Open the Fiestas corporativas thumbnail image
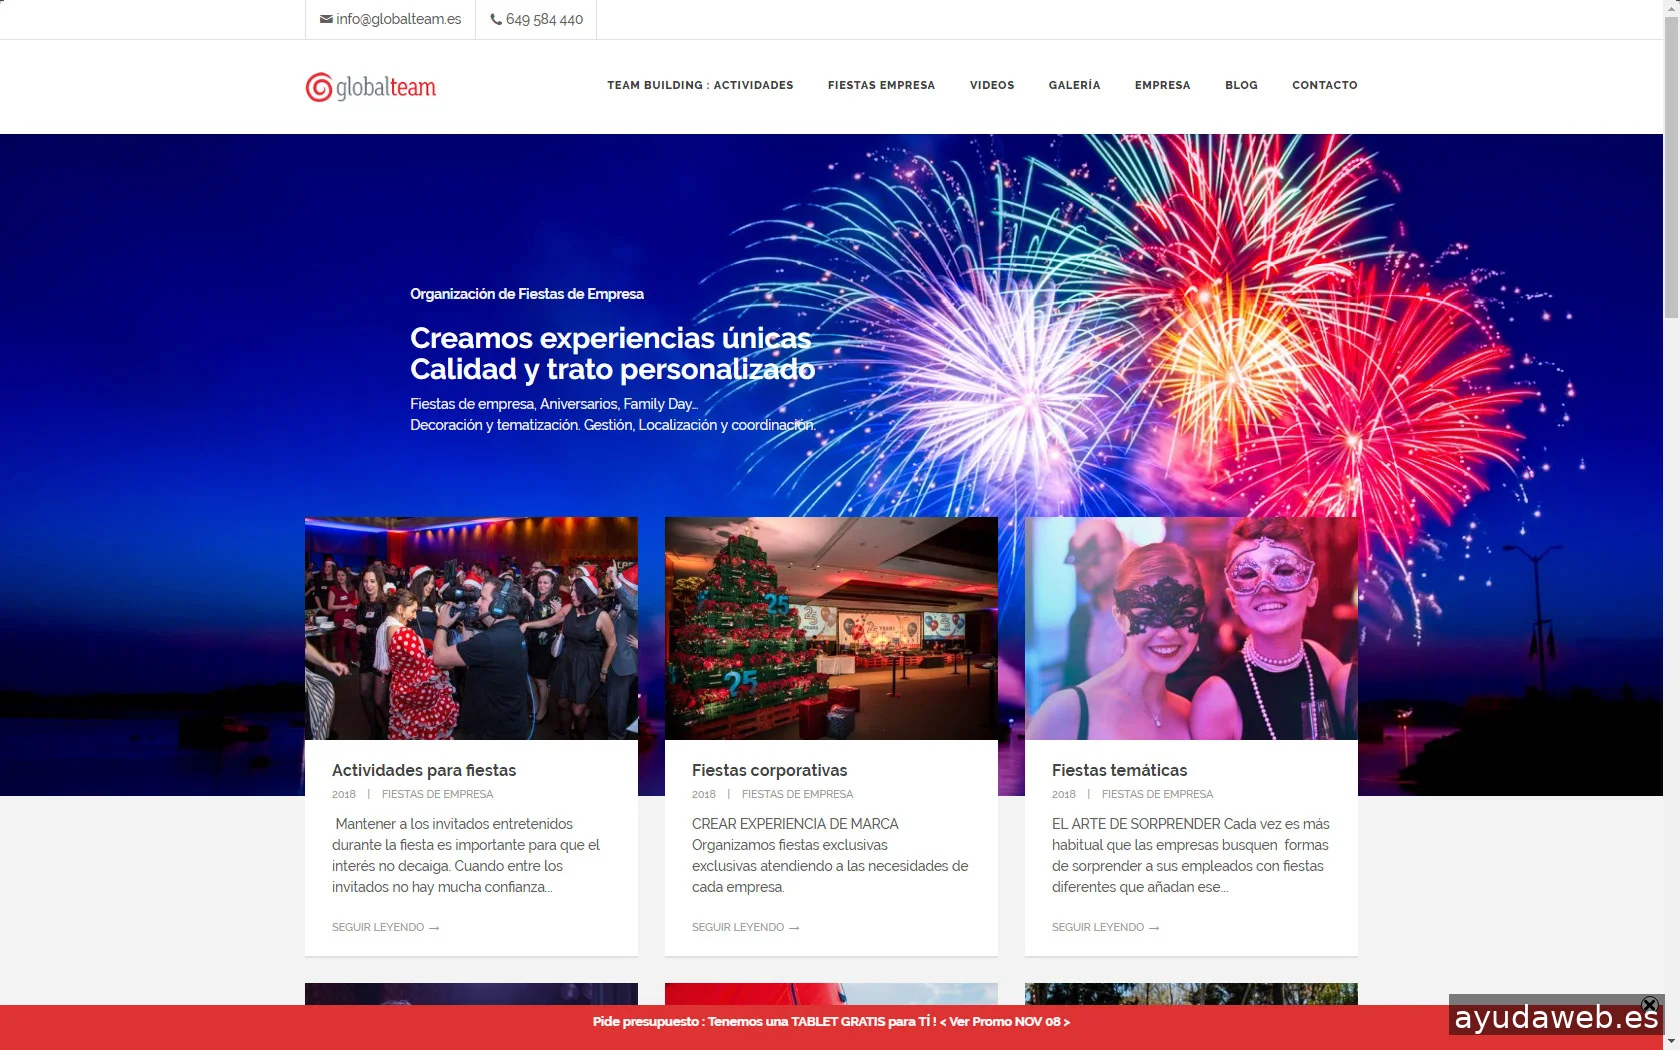Image resolution: width=1680 pixels, height=1050 pixels. tap(831, 628)
